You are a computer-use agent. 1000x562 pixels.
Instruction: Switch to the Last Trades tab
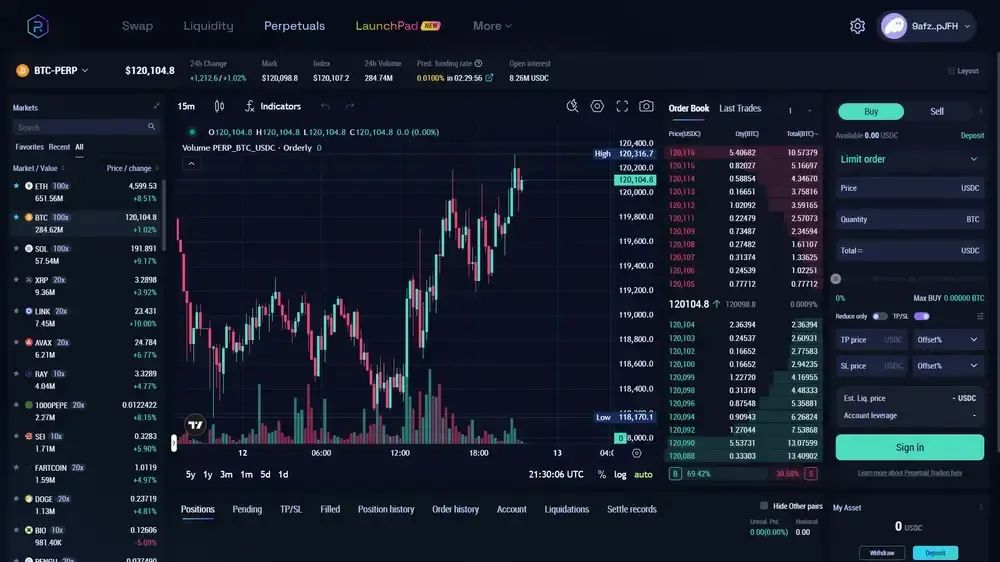[x=740, y=108]
